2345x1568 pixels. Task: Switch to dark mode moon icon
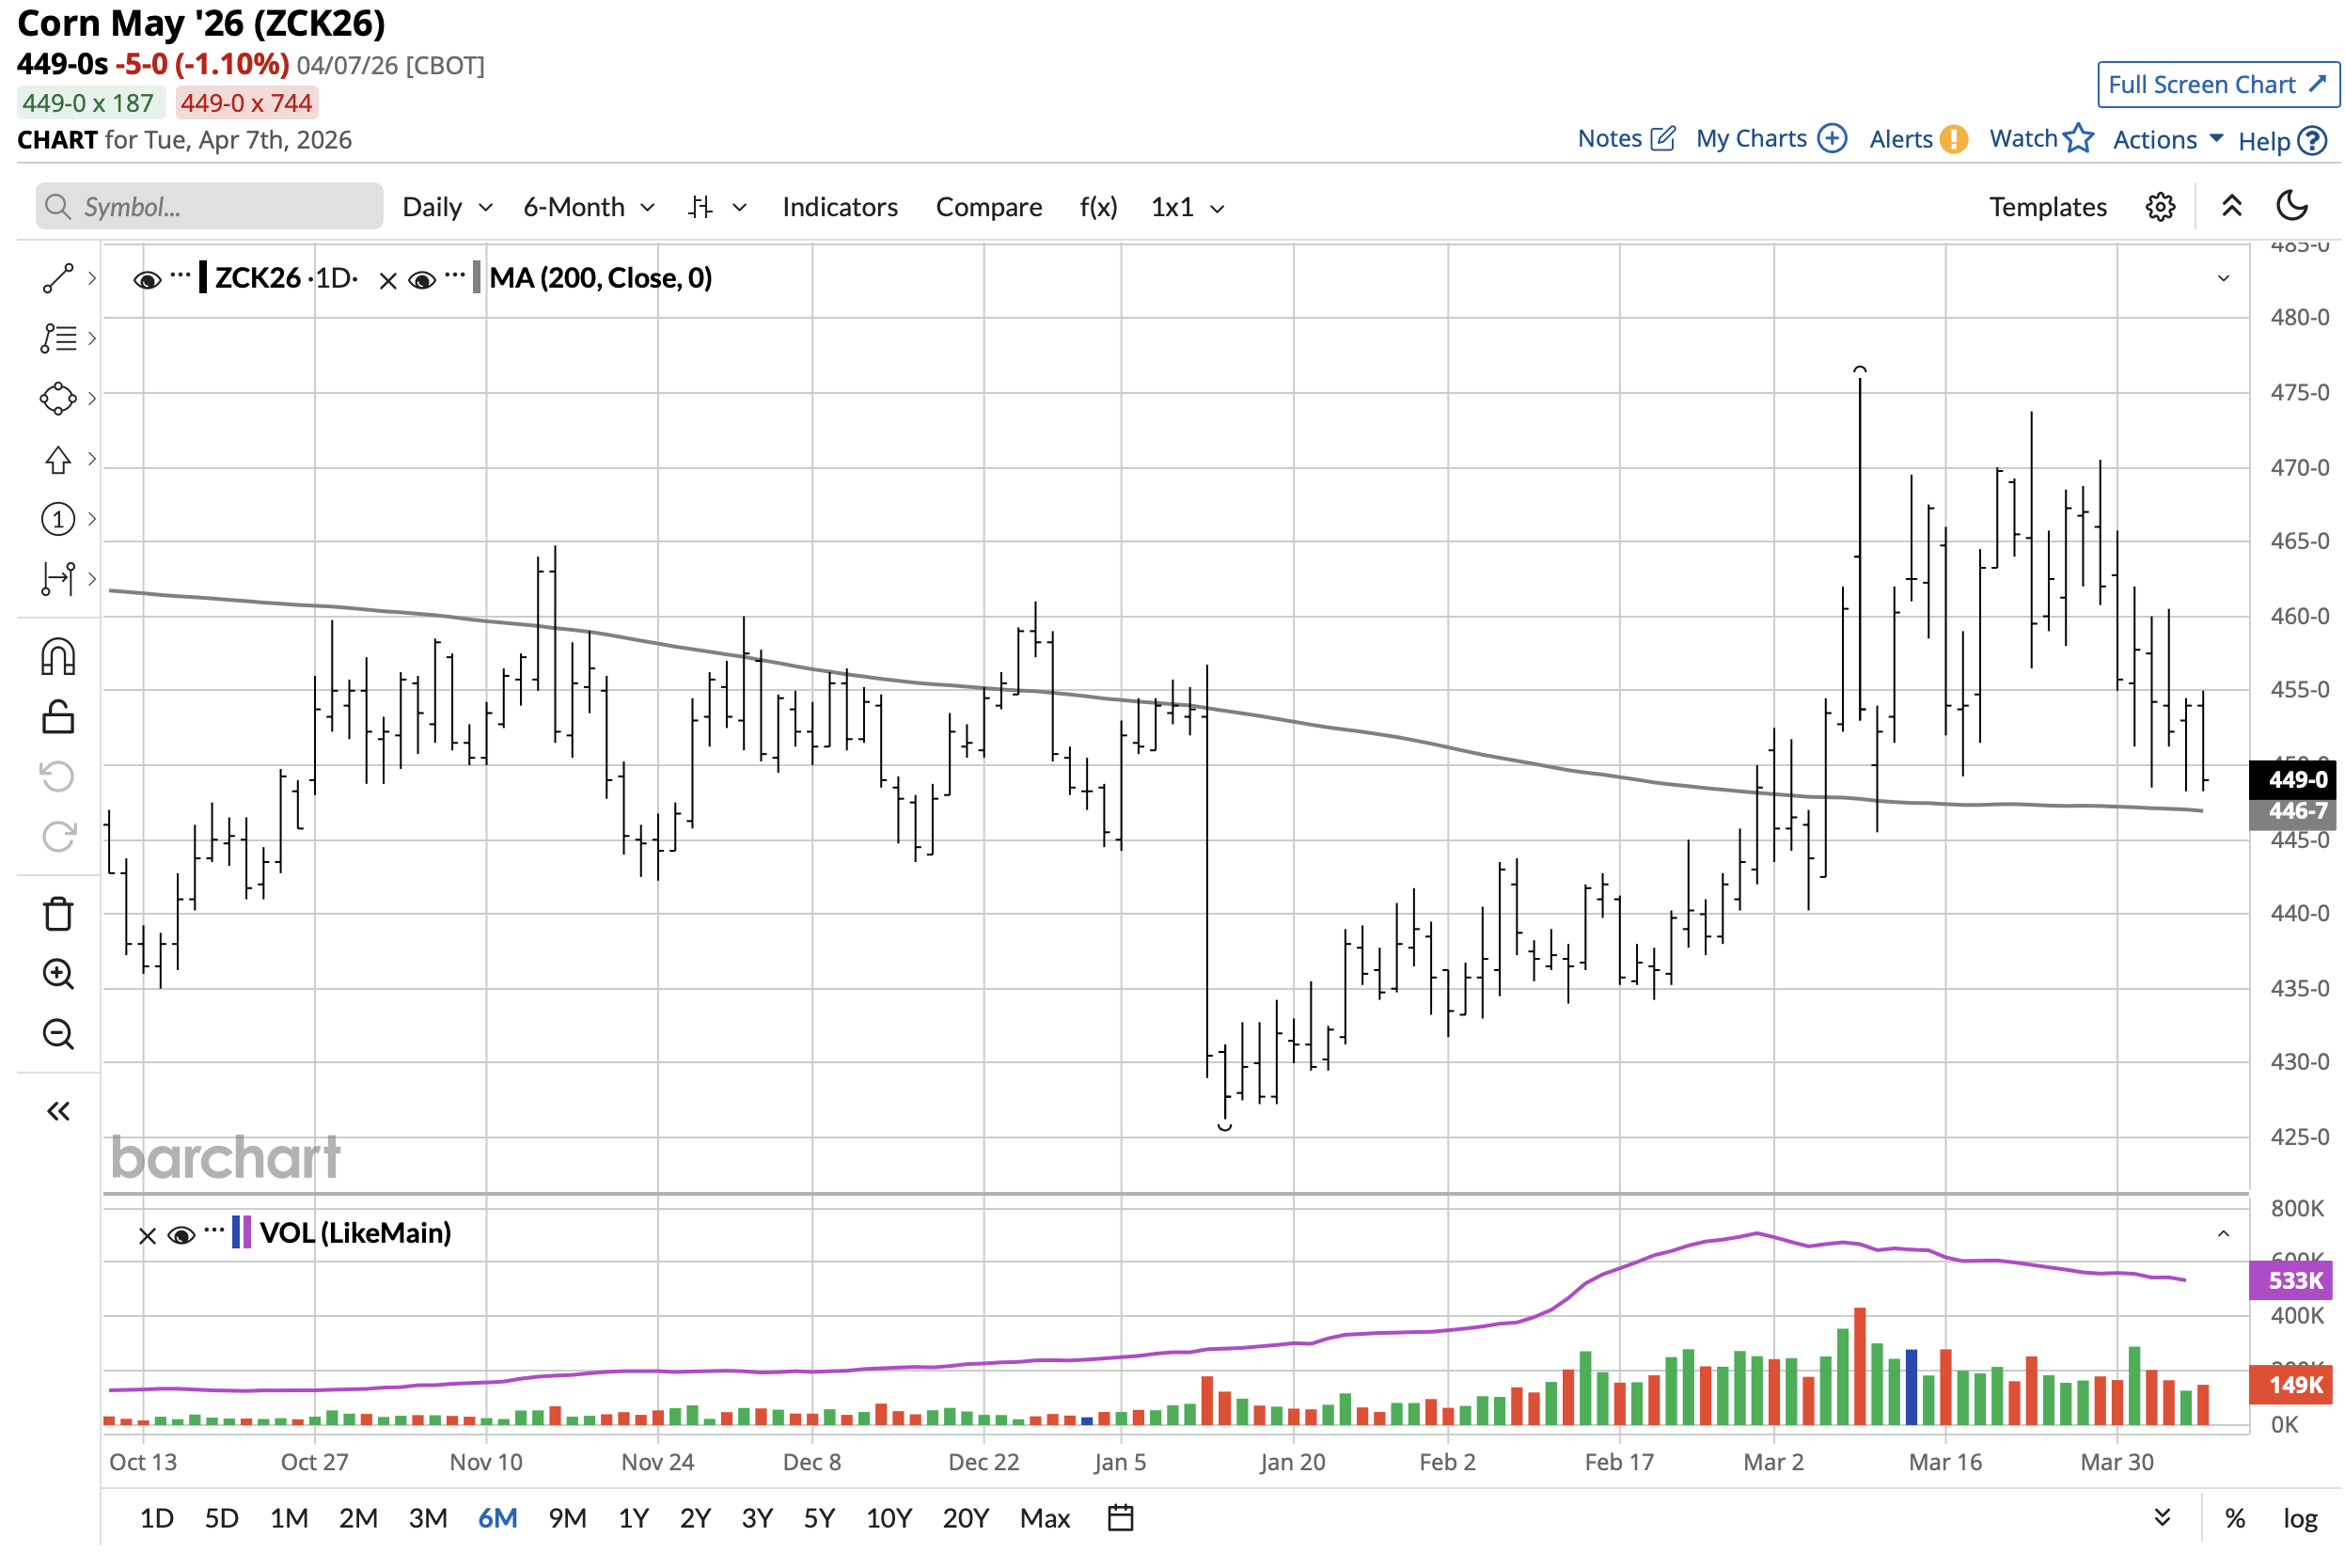click(x=2291, y=207)
